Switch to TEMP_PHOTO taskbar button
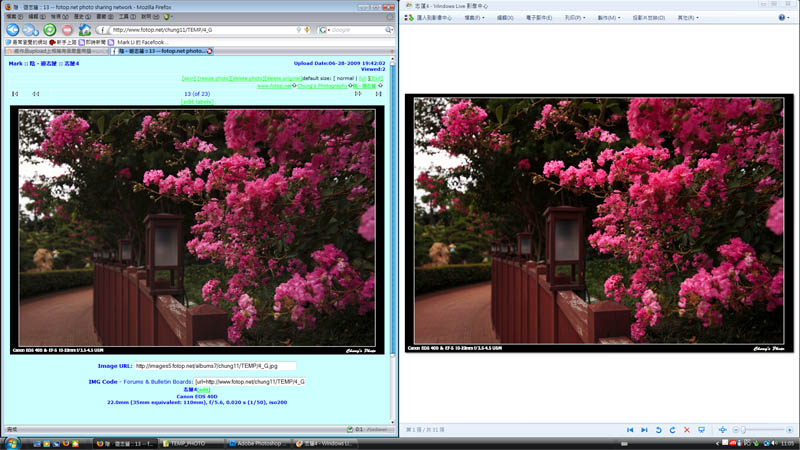This screenshot has width=800, height=450. 191,443
